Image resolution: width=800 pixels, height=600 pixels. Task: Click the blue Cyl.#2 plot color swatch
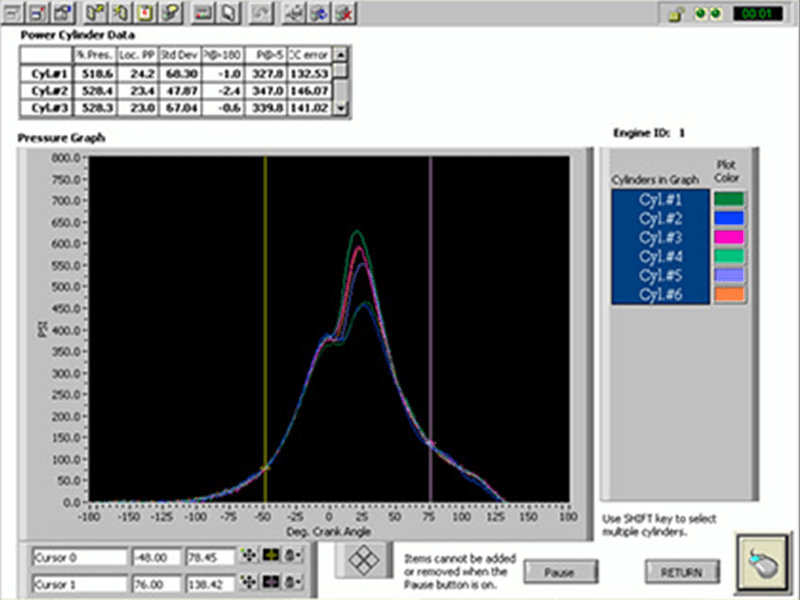[729, 218]
